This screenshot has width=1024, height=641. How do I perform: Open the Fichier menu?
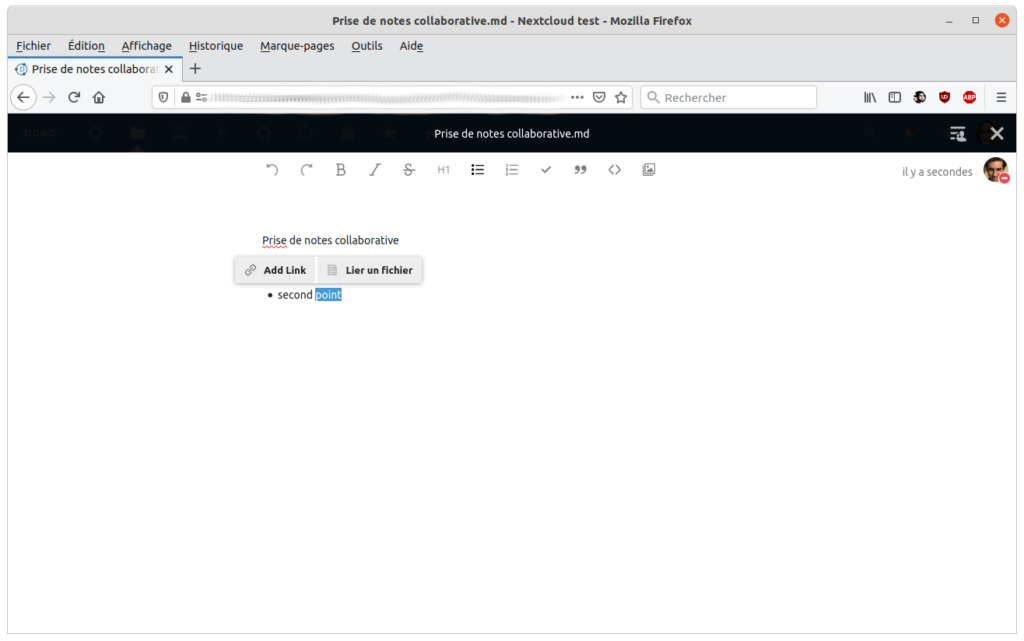click(33, 46)
